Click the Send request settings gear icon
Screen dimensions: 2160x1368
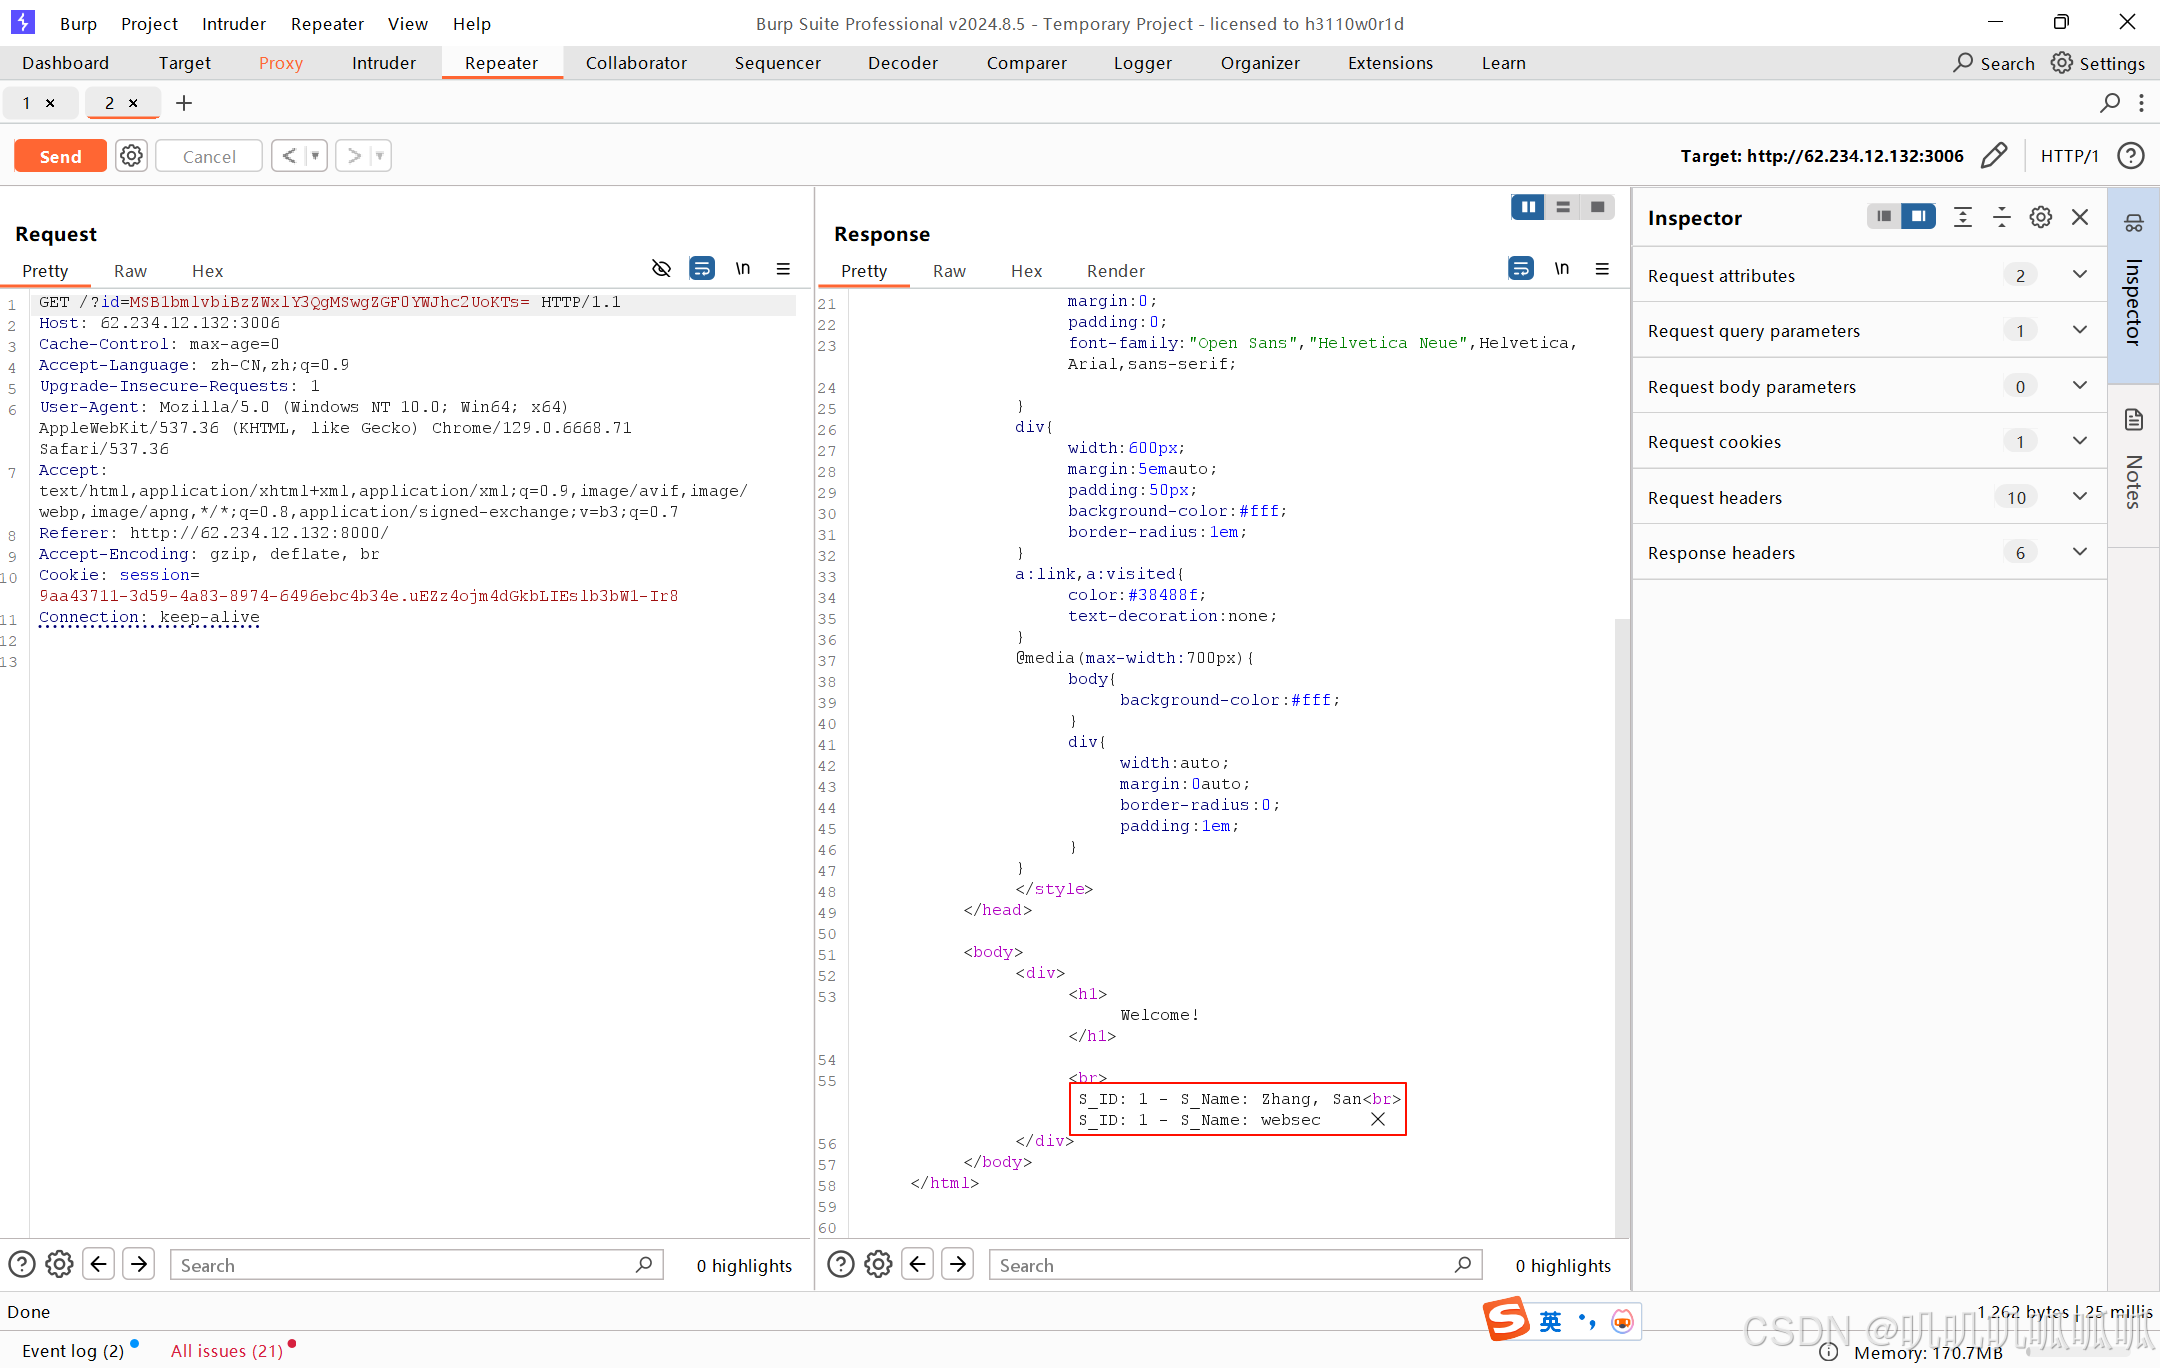point(131,156)
